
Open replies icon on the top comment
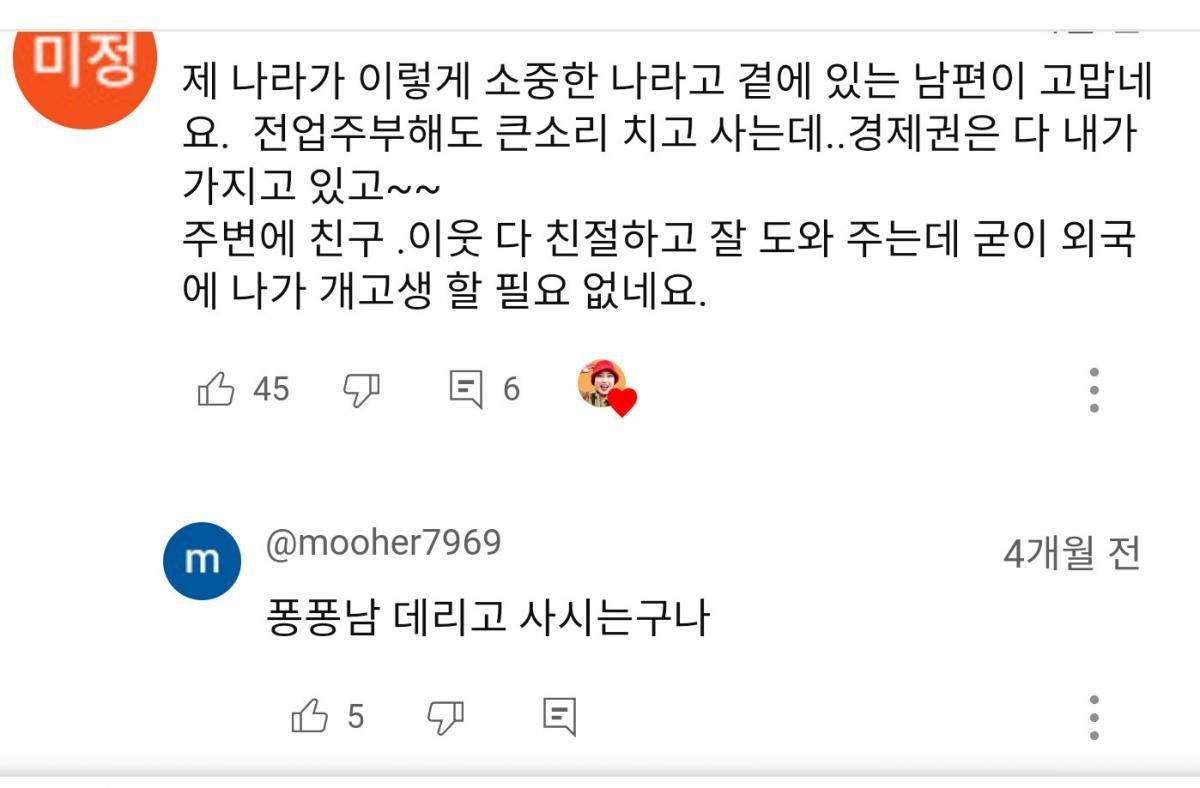[x=466, y=388]
